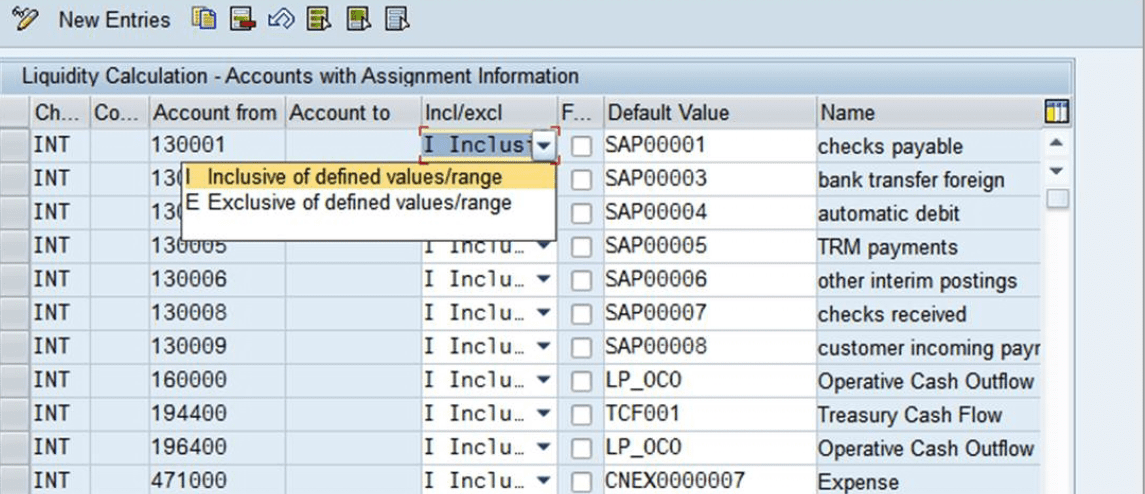Open the Incl/excl dropdown in the 194400 row
Viewport: 1145px width, 494px height.
point(543,415)
